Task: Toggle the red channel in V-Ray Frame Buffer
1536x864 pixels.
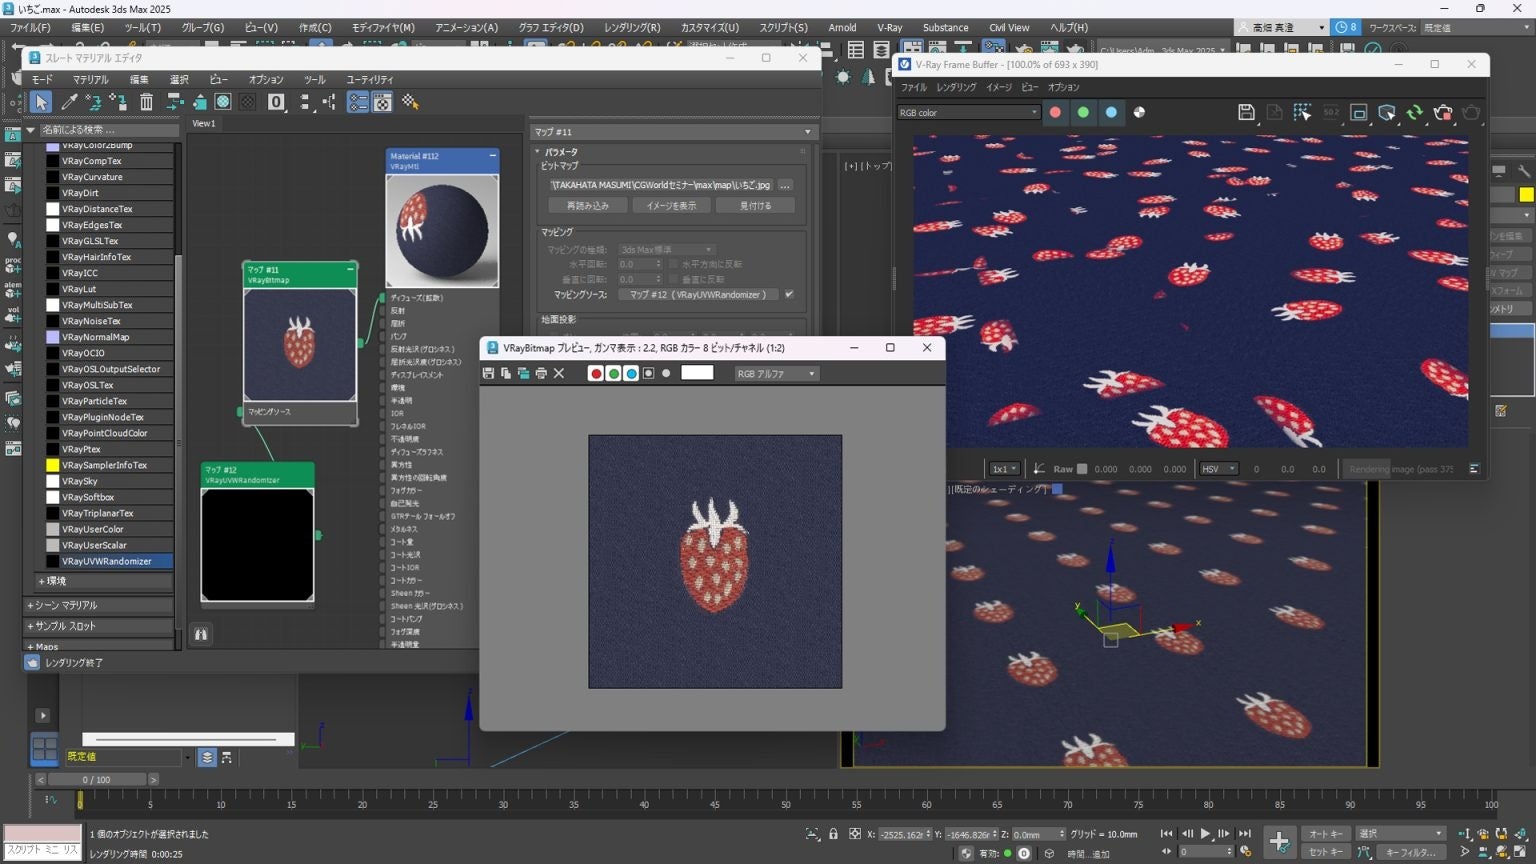Action: (x=1055, y=113)
